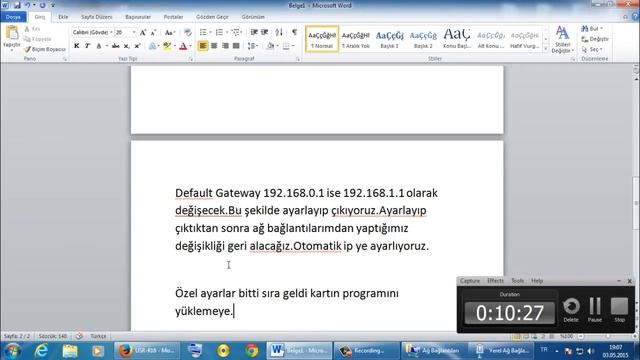Open Dosya (File) tab
Screen dimensions: 640x360
(x=13, y=17)
